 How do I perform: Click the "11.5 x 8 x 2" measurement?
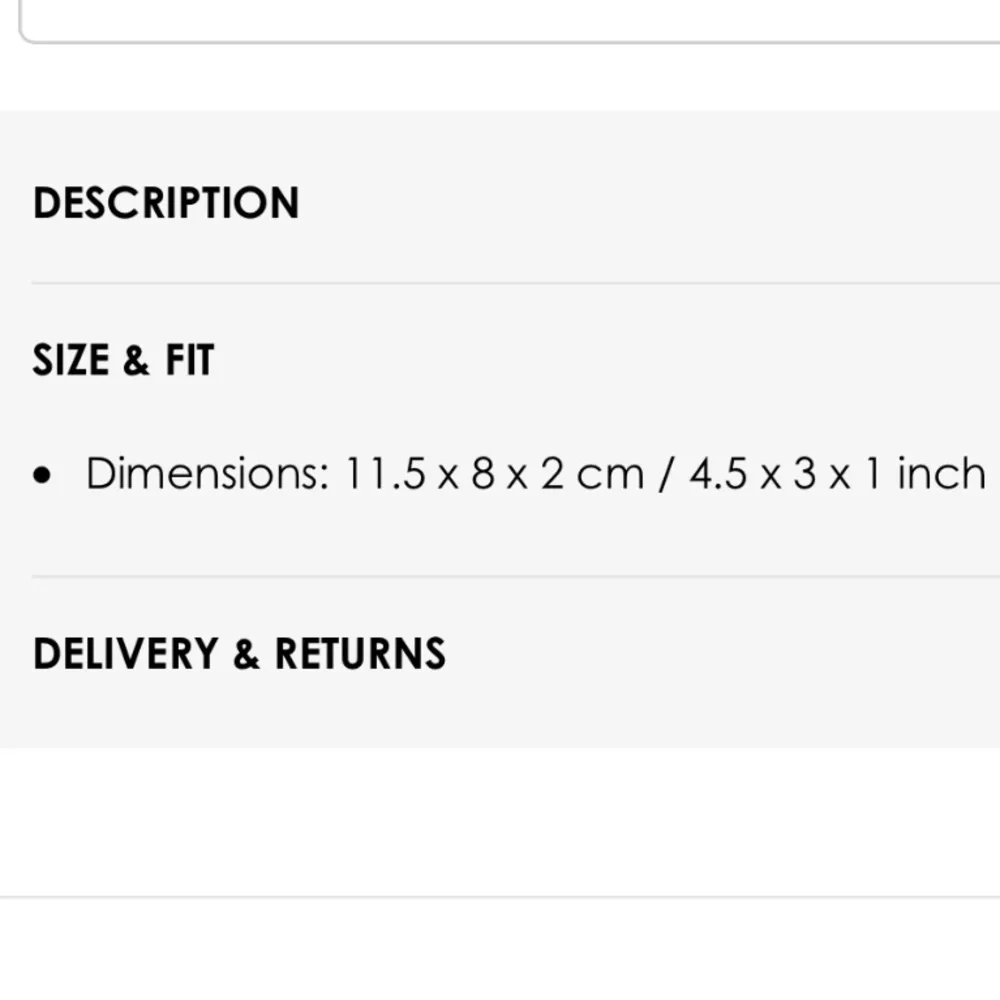(x=455, y=473)
